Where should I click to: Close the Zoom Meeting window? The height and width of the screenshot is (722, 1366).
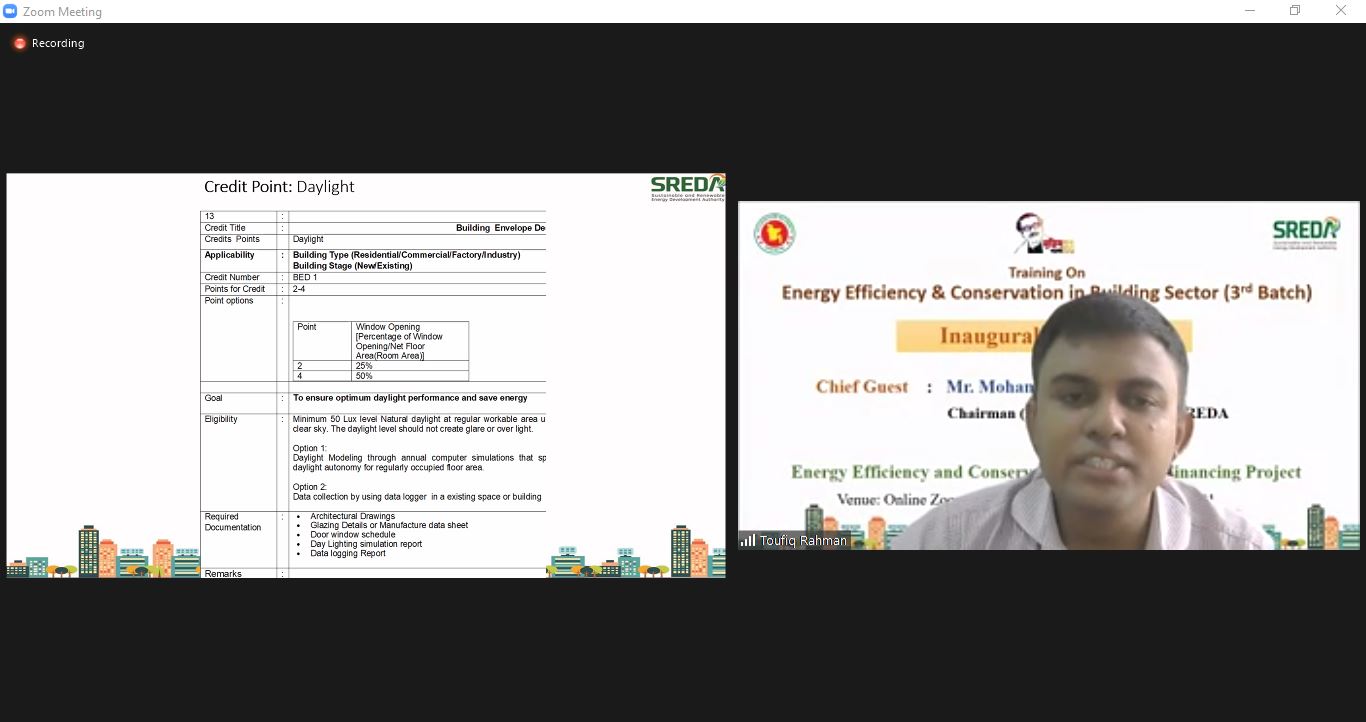click(1341, 11)
